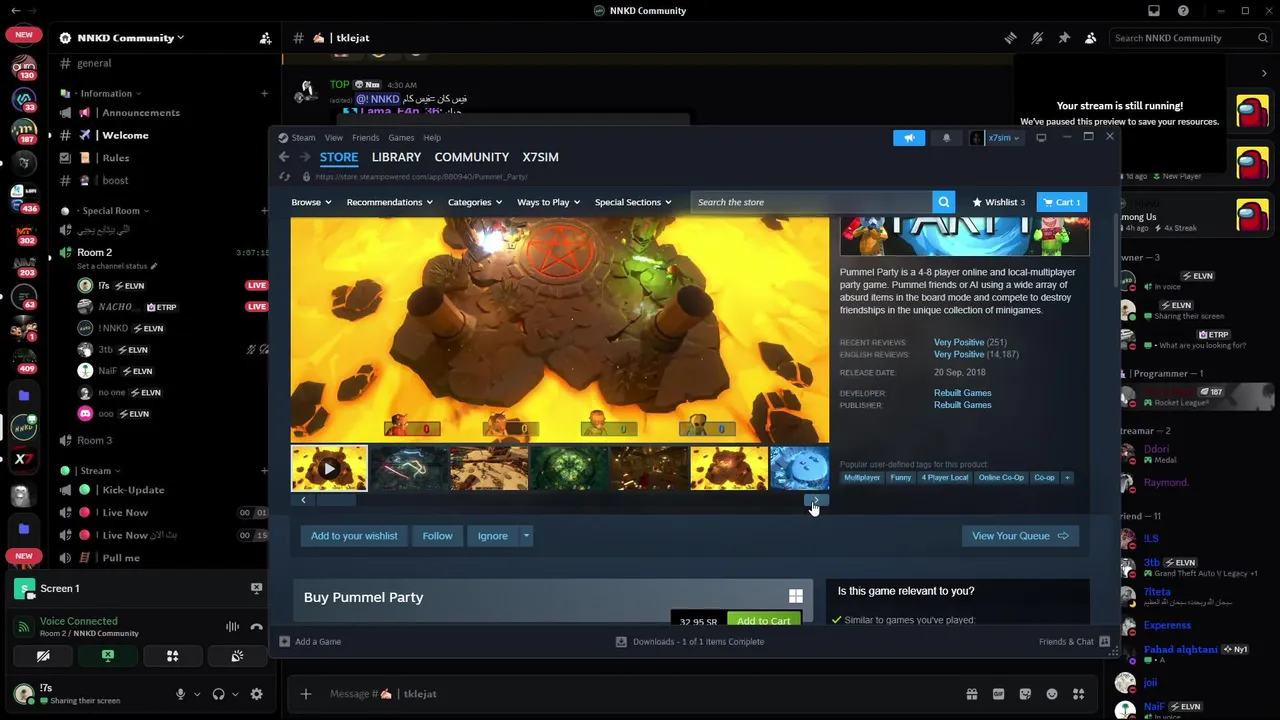Click Add to your wishlist button
1280x720 pixels.
point(354,536)
